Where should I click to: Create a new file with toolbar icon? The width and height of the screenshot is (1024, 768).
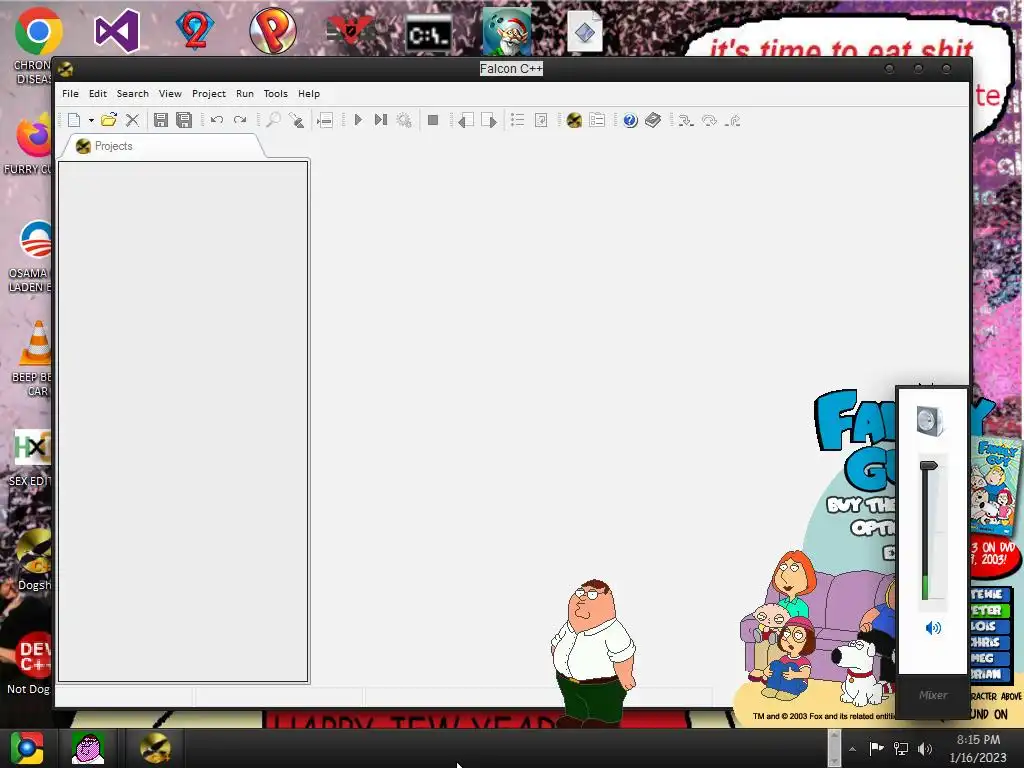pos(74,120)
